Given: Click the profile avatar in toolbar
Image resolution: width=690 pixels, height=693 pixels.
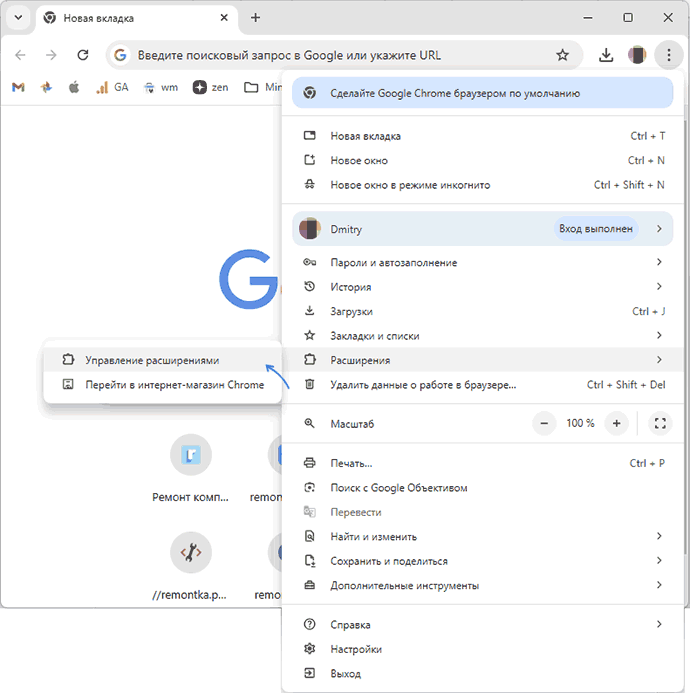Looking at the screenshot, I should click(637, 55).
